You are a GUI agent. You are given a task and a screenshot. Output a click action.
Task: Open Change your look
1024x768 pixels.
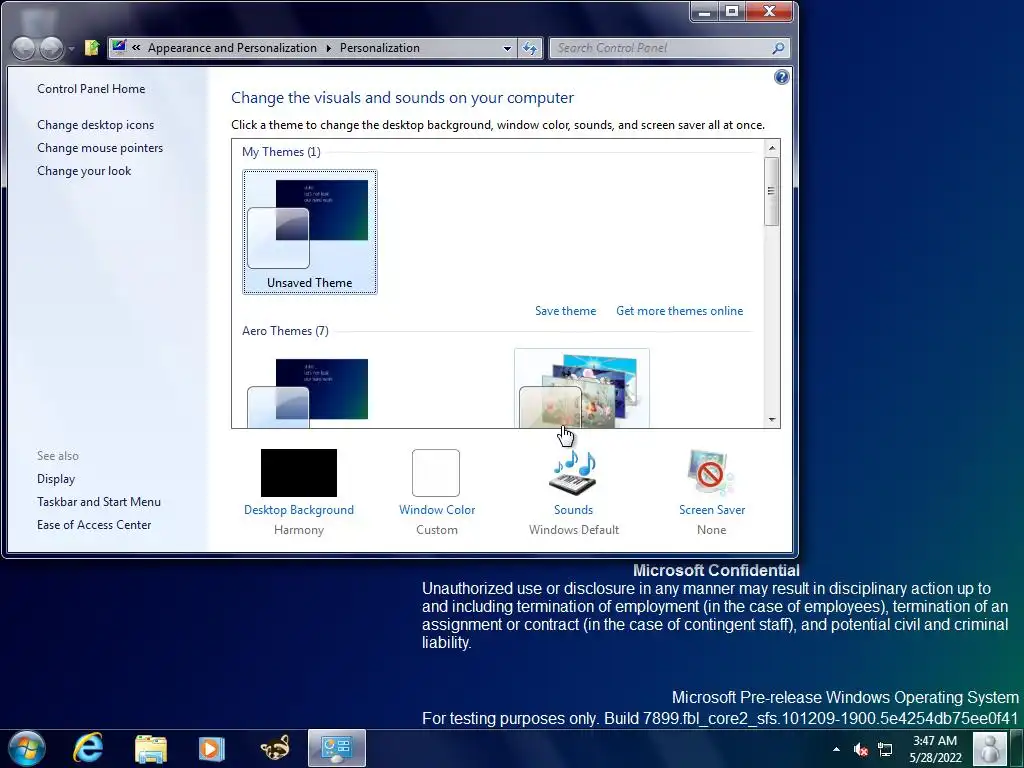(x=84, y=170)
